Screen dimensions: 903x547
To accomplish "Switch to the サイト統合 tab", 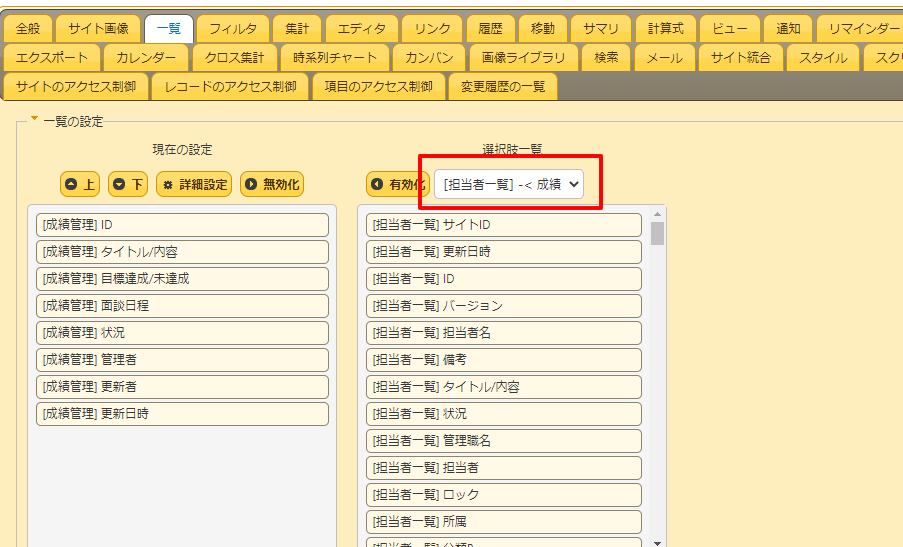I will 741,58.
